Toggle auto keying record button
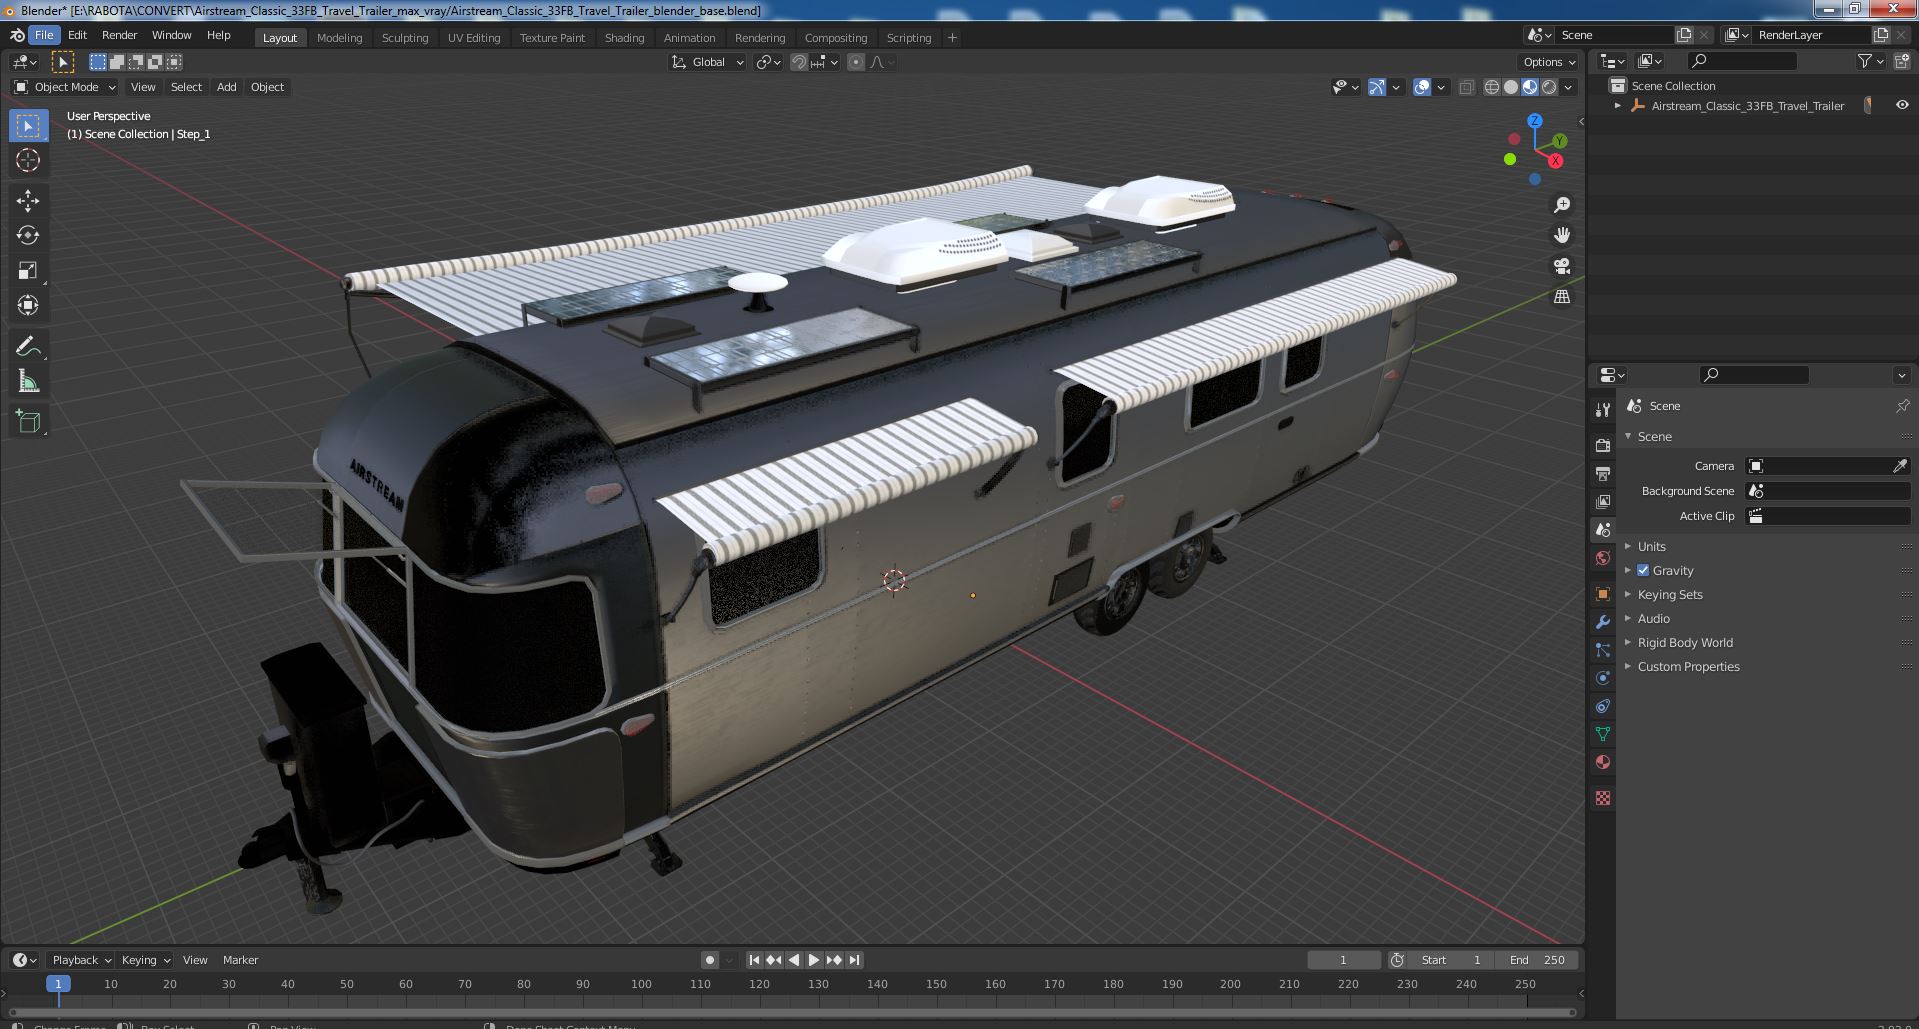The height and width of the screenshot is (1029, 1919). 710,960
